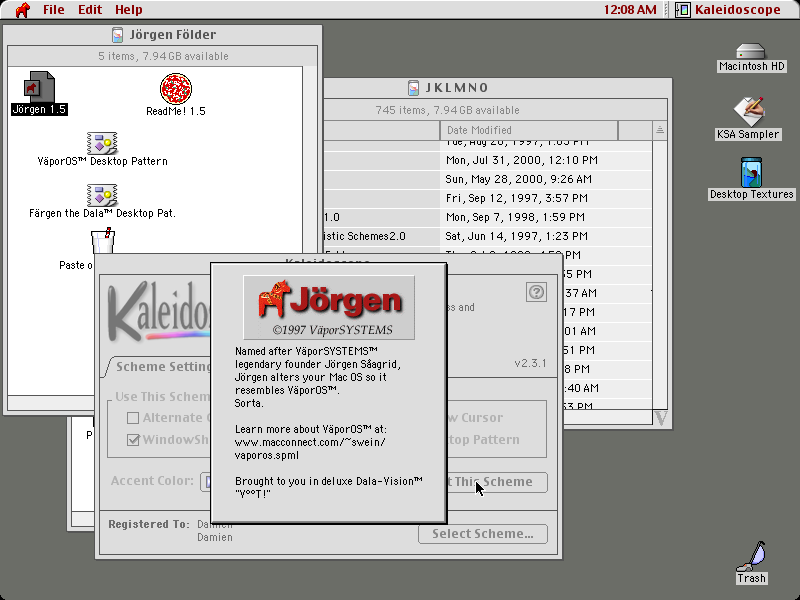Click the 12:08 AM menu bar clock
Screen dimensions: 800x600
click(x=630, y=10)
